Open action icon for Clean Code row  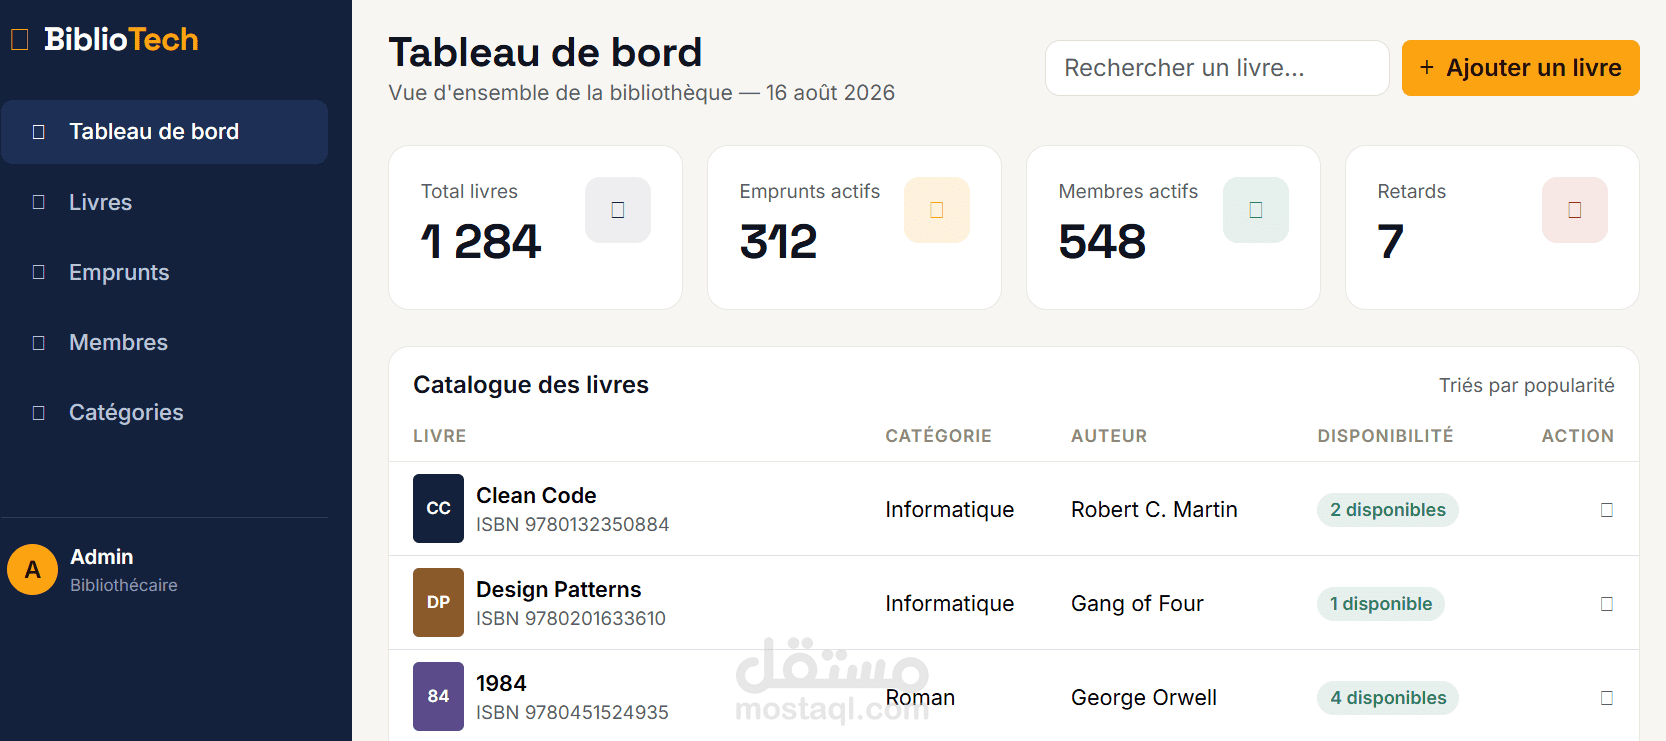pyautogui.click(x=1607, y=510)
